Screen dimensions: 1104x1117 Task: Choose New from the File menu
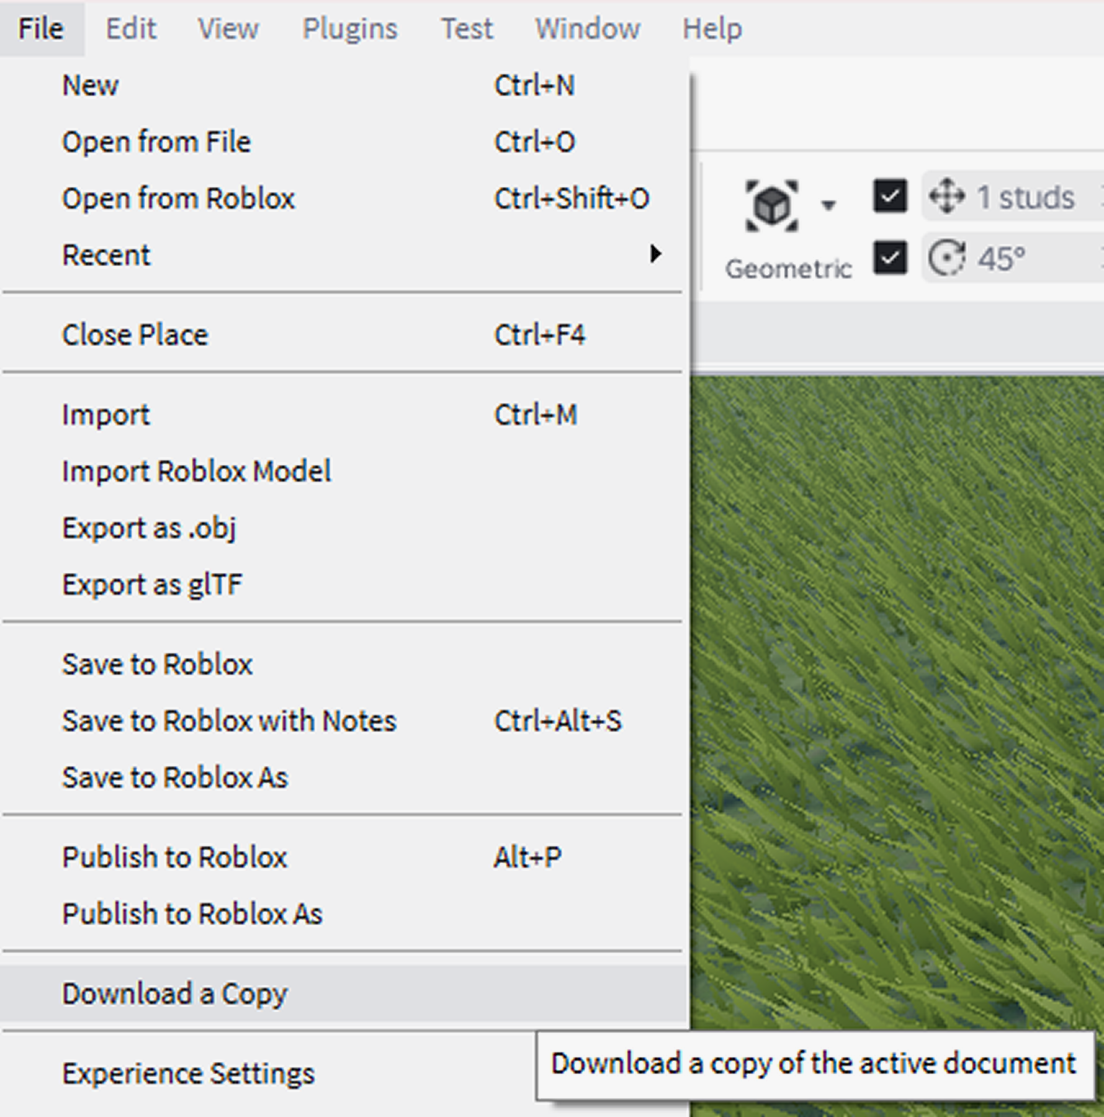tap(343, 85)
